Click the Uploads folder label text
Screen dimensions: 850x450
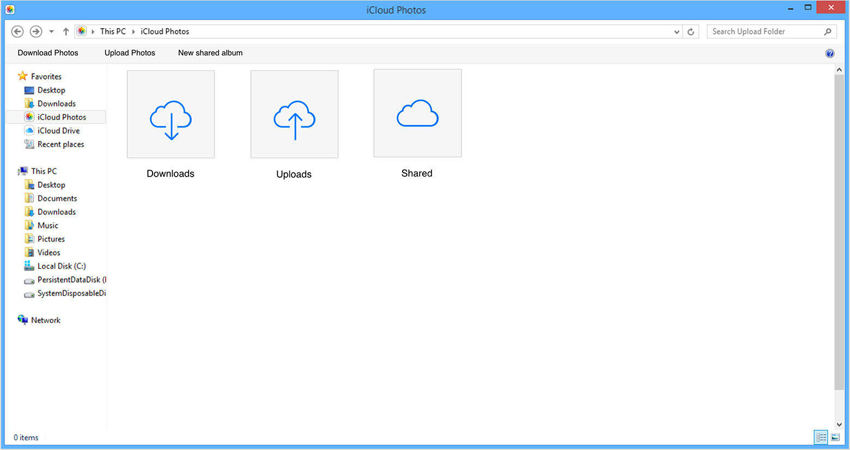point(294,175)
